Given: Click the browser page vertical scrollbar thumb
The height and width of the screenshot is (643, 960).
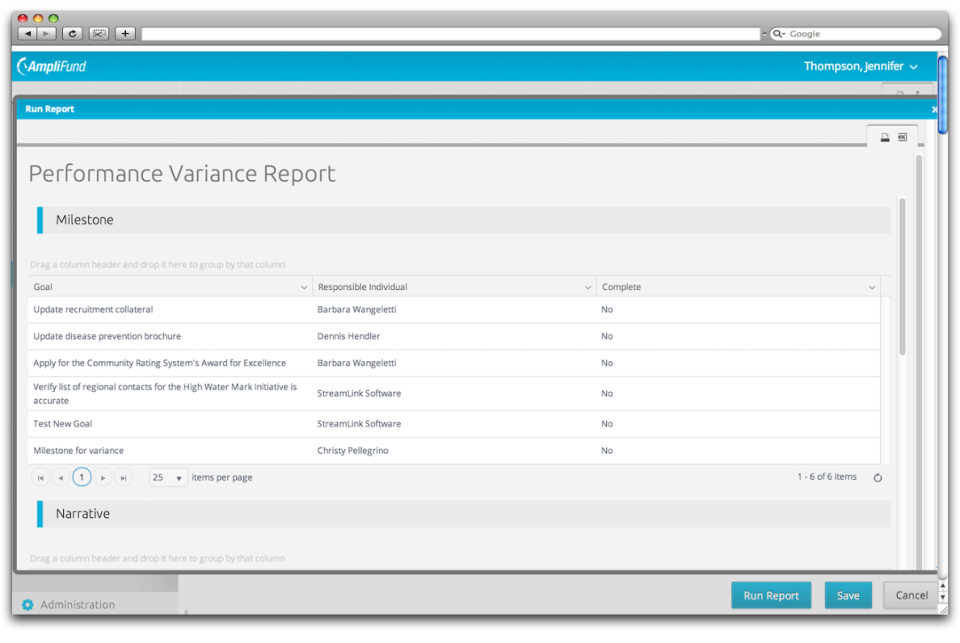Looking at the screenshot, I should 943,94.
